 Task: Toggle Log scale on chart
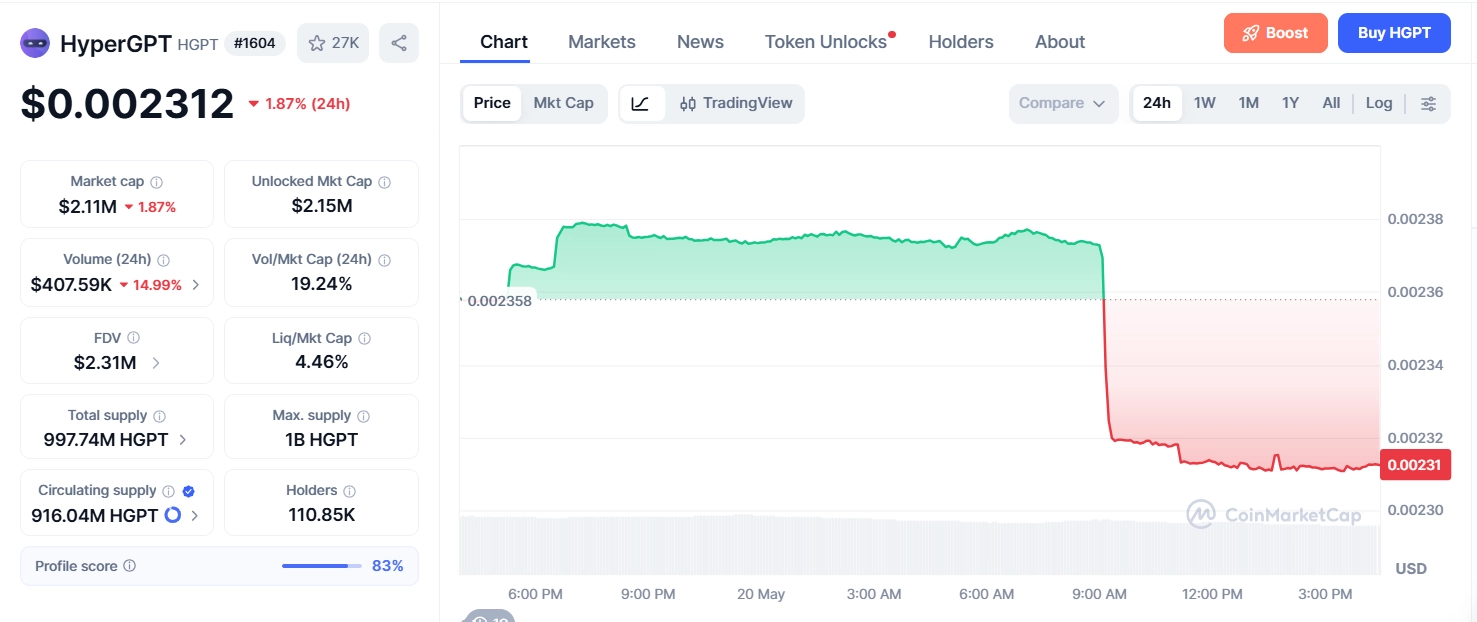click(1379, 103)
